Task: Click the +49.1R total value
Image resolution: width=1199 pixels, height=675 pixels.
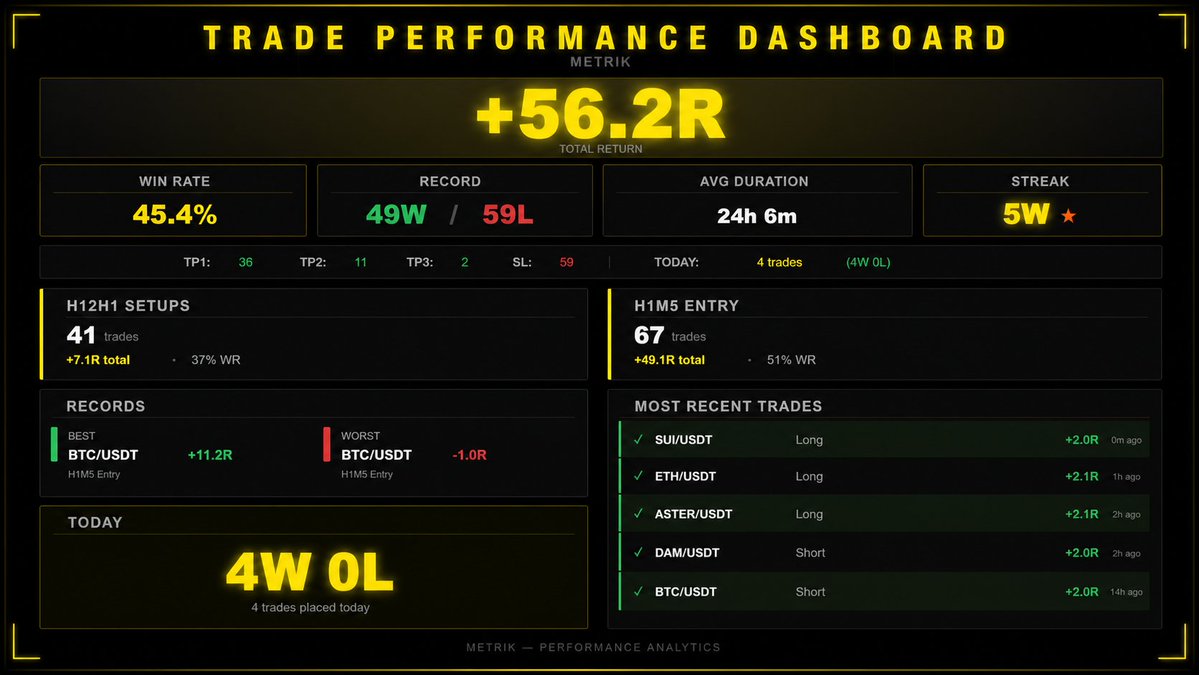Action: tap(669, 360)
